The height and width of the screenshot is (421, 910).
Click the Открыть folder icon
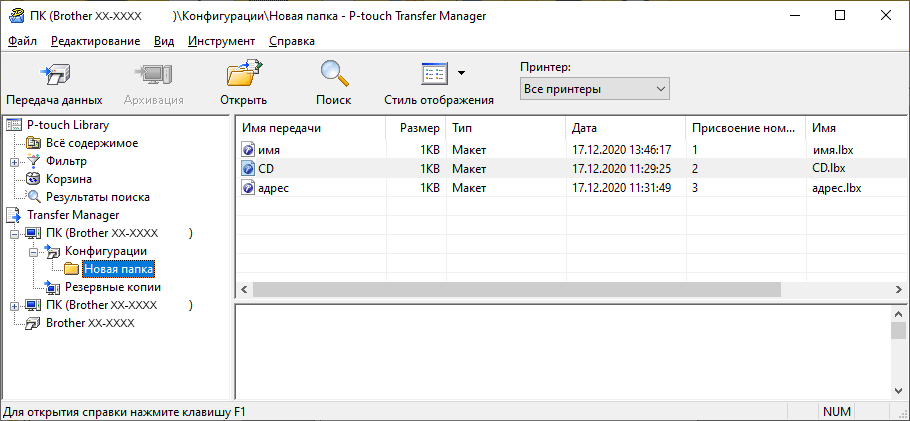click(x=243, y=76)
